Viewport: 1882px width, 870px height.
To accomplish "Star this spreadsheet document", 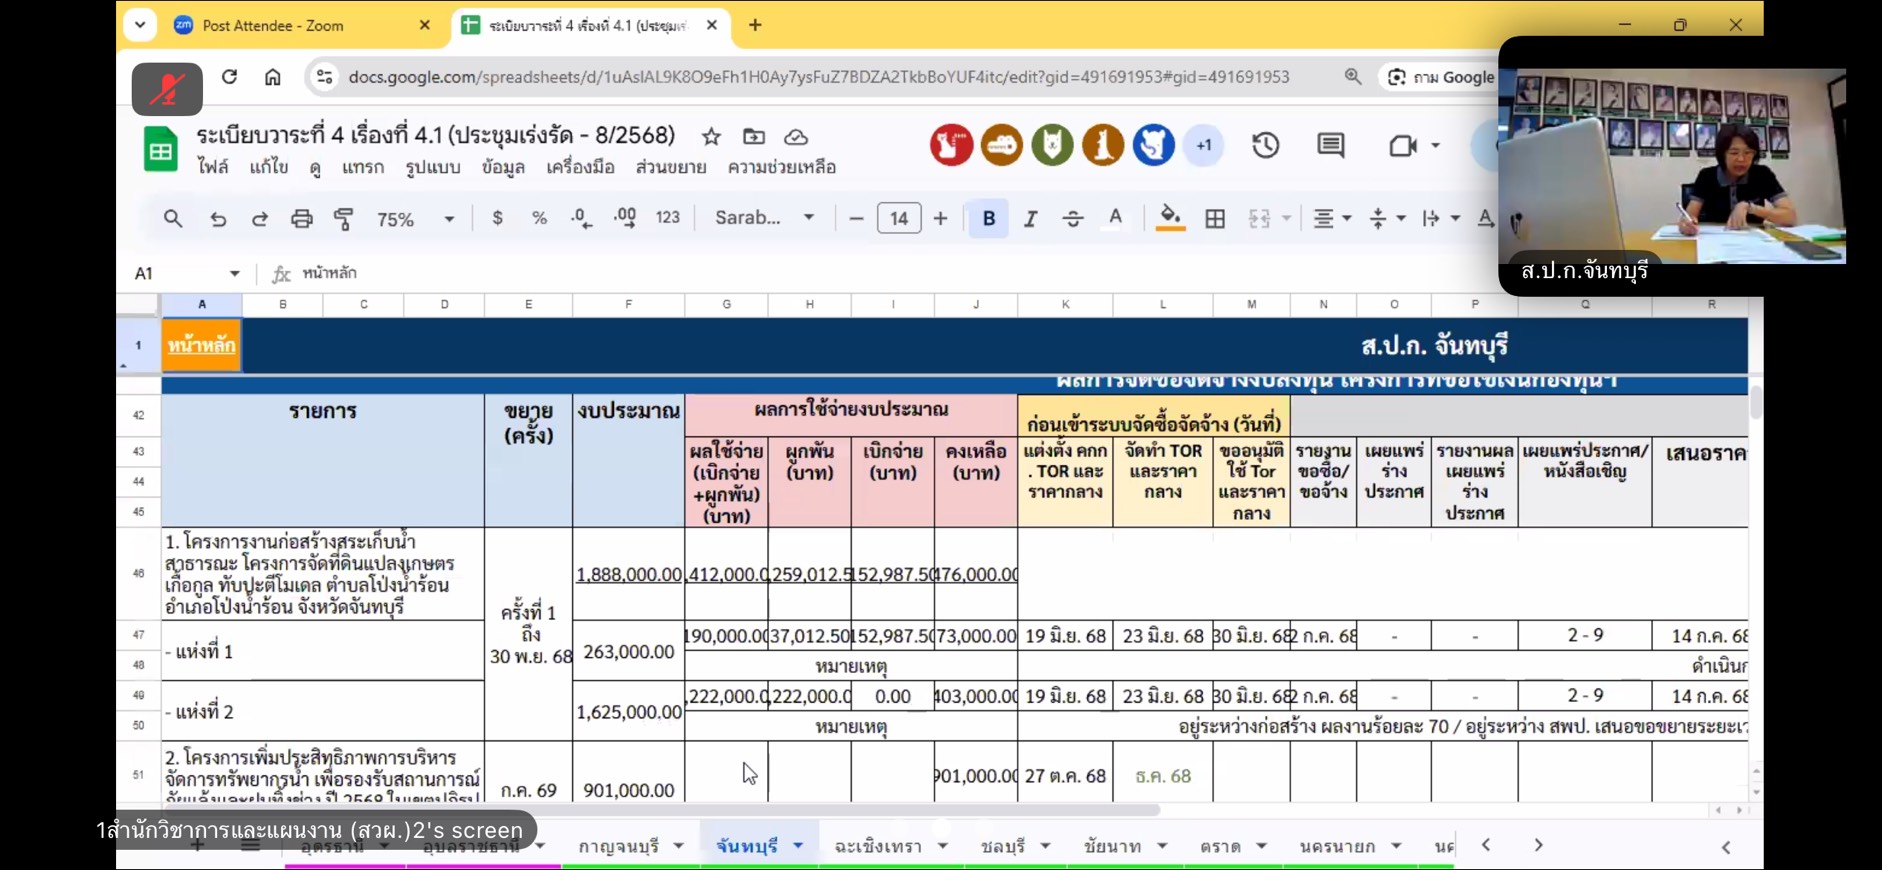I will tap(711, 137).
